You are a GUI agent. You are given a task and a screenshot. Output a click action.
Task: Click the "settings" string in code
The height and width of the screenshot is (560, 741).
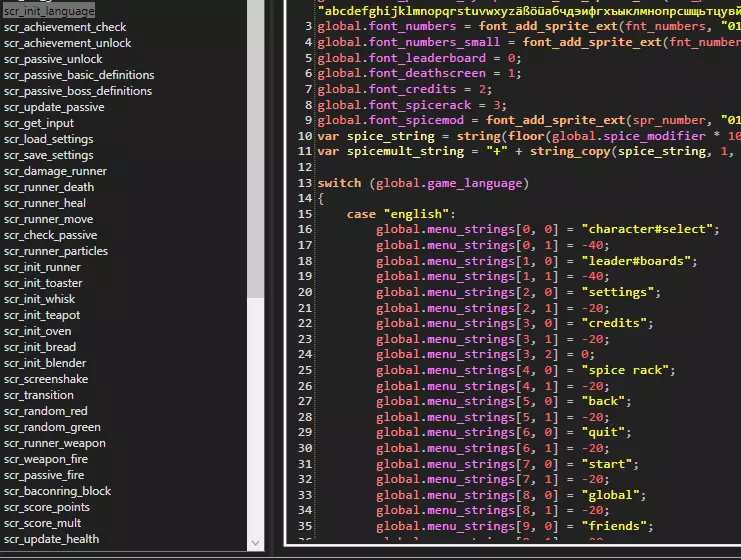point(617,292)
